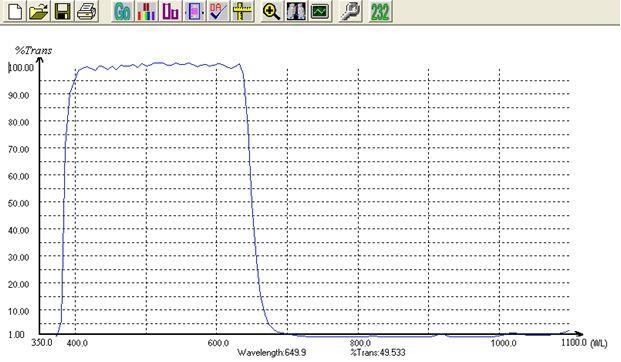621x362 pixels.
Task: Create a new file with blank page icon
Action: click(x=15, y=11)
